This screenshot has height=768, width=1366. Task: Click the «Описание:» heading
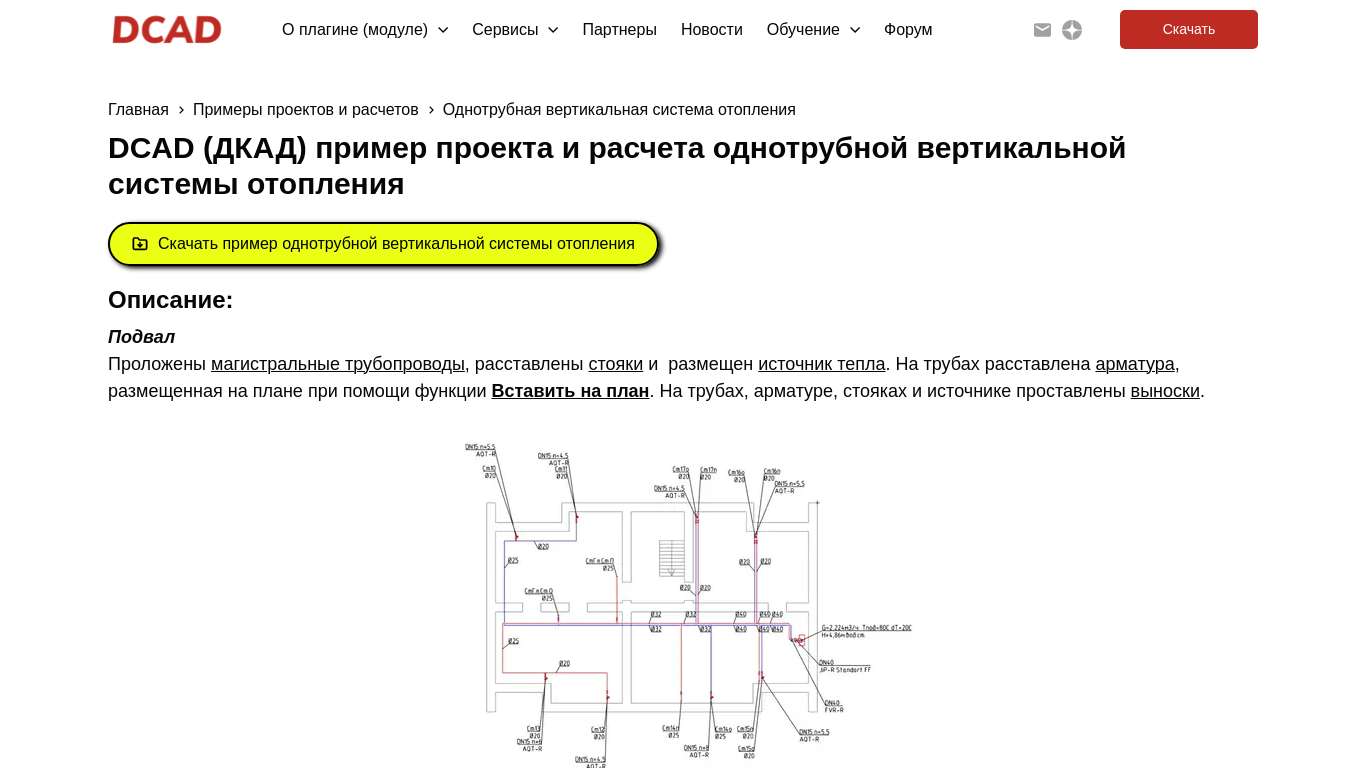[170, 300]
